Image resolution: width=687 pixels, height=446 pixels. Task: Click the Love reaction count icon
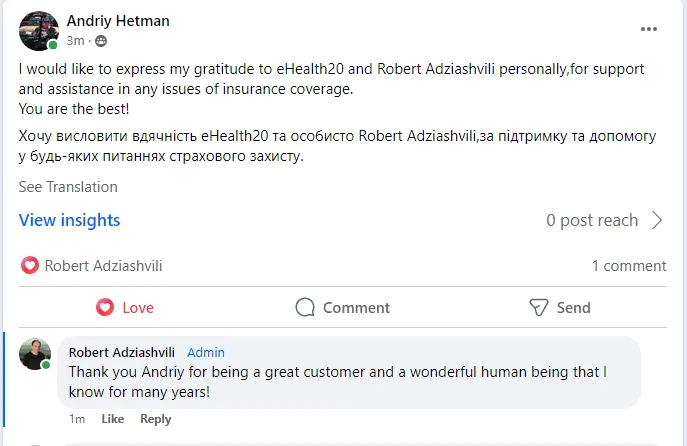29,266
